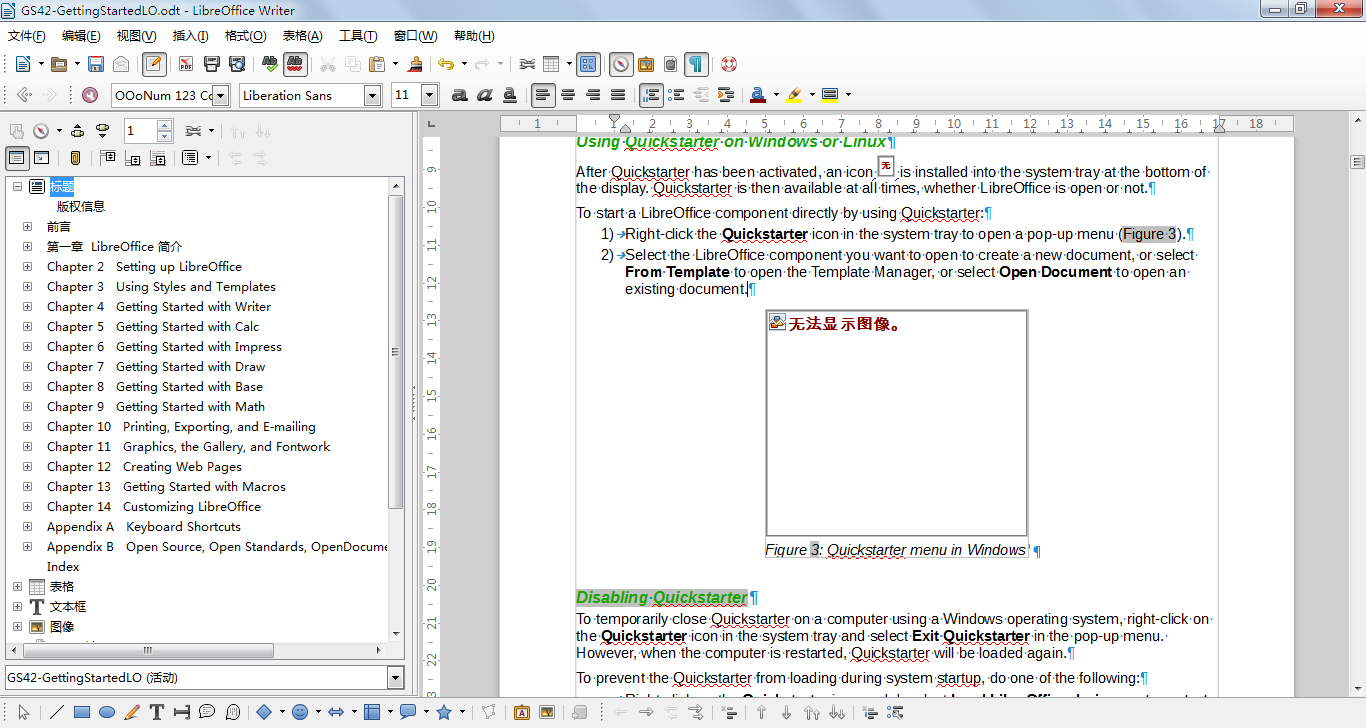Select the Freeform Line pencil tool
This screenshot has height=728, width=1366.
pyautogui.click(x=132, y=712)
